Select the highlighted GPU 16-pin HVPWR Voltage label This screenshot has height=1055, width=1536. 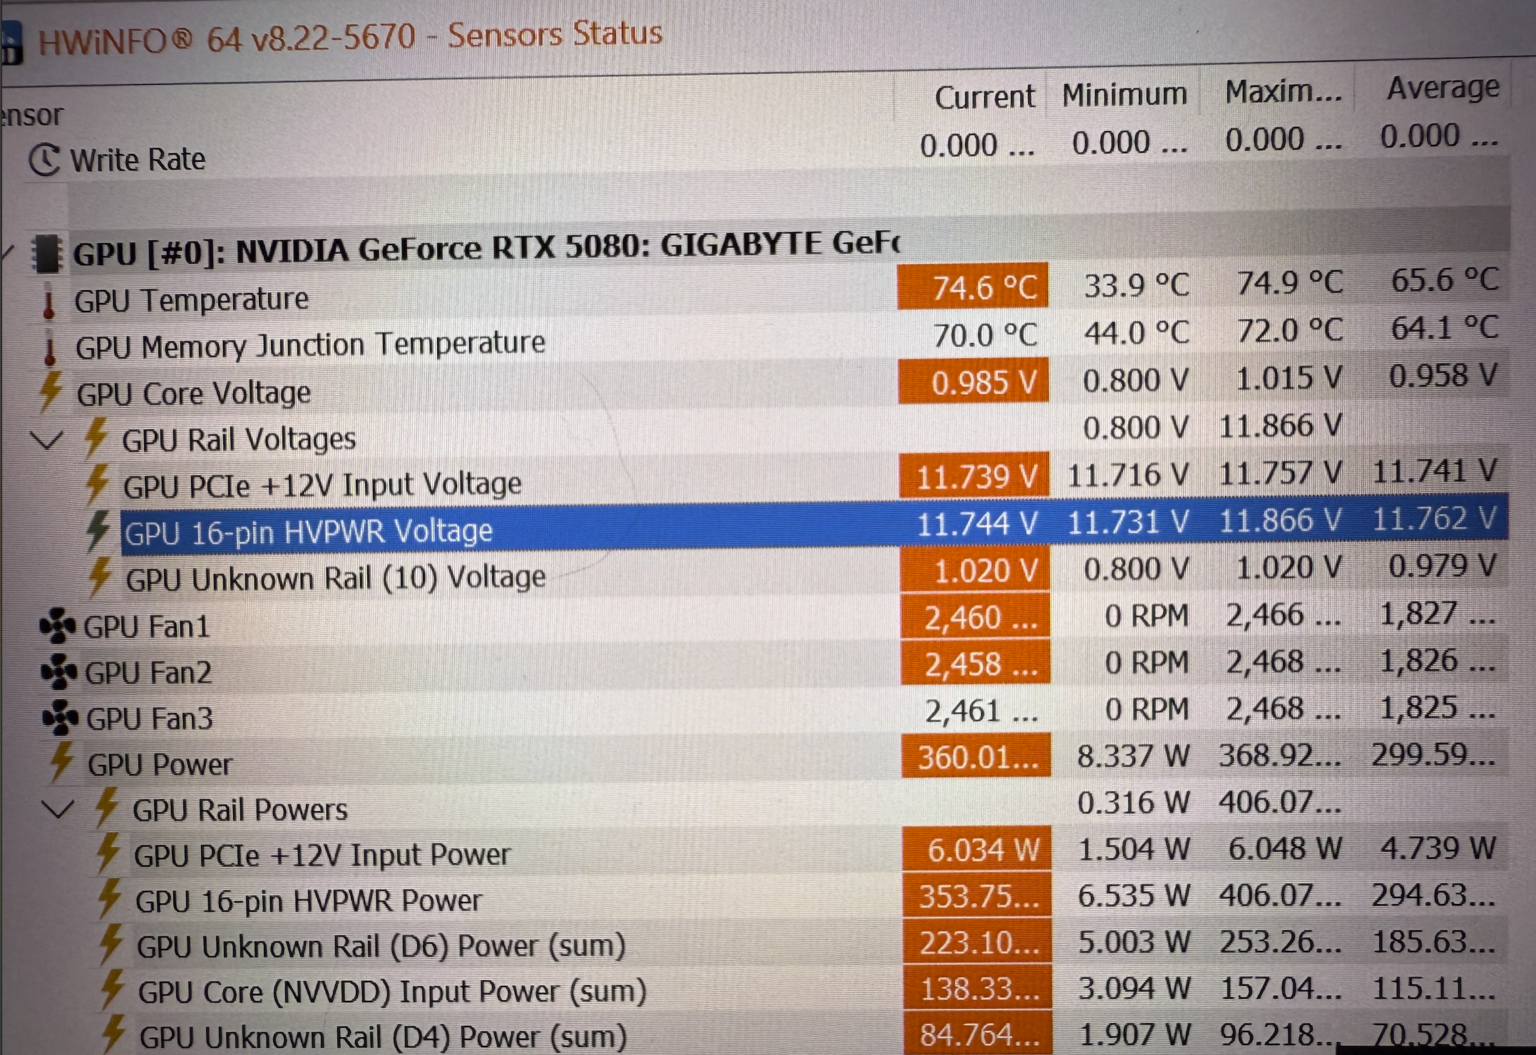click(308, 532)
